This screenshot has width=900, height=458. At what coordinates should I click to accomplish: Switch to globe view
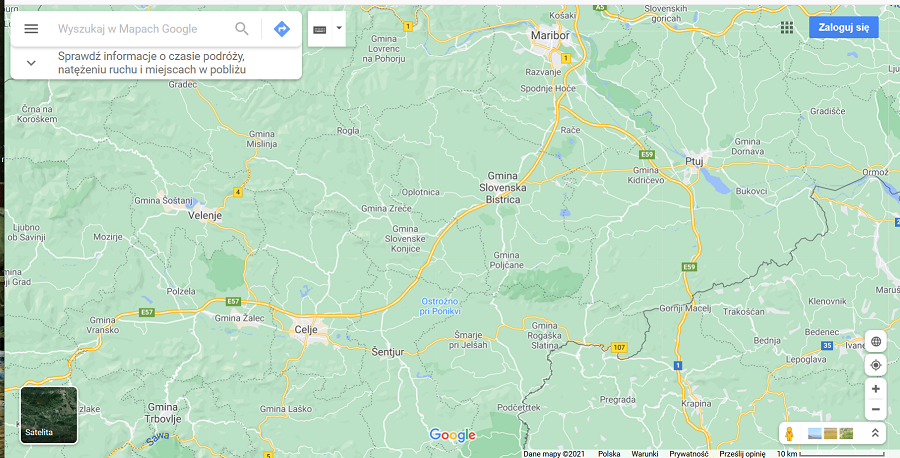coord(875,341)
